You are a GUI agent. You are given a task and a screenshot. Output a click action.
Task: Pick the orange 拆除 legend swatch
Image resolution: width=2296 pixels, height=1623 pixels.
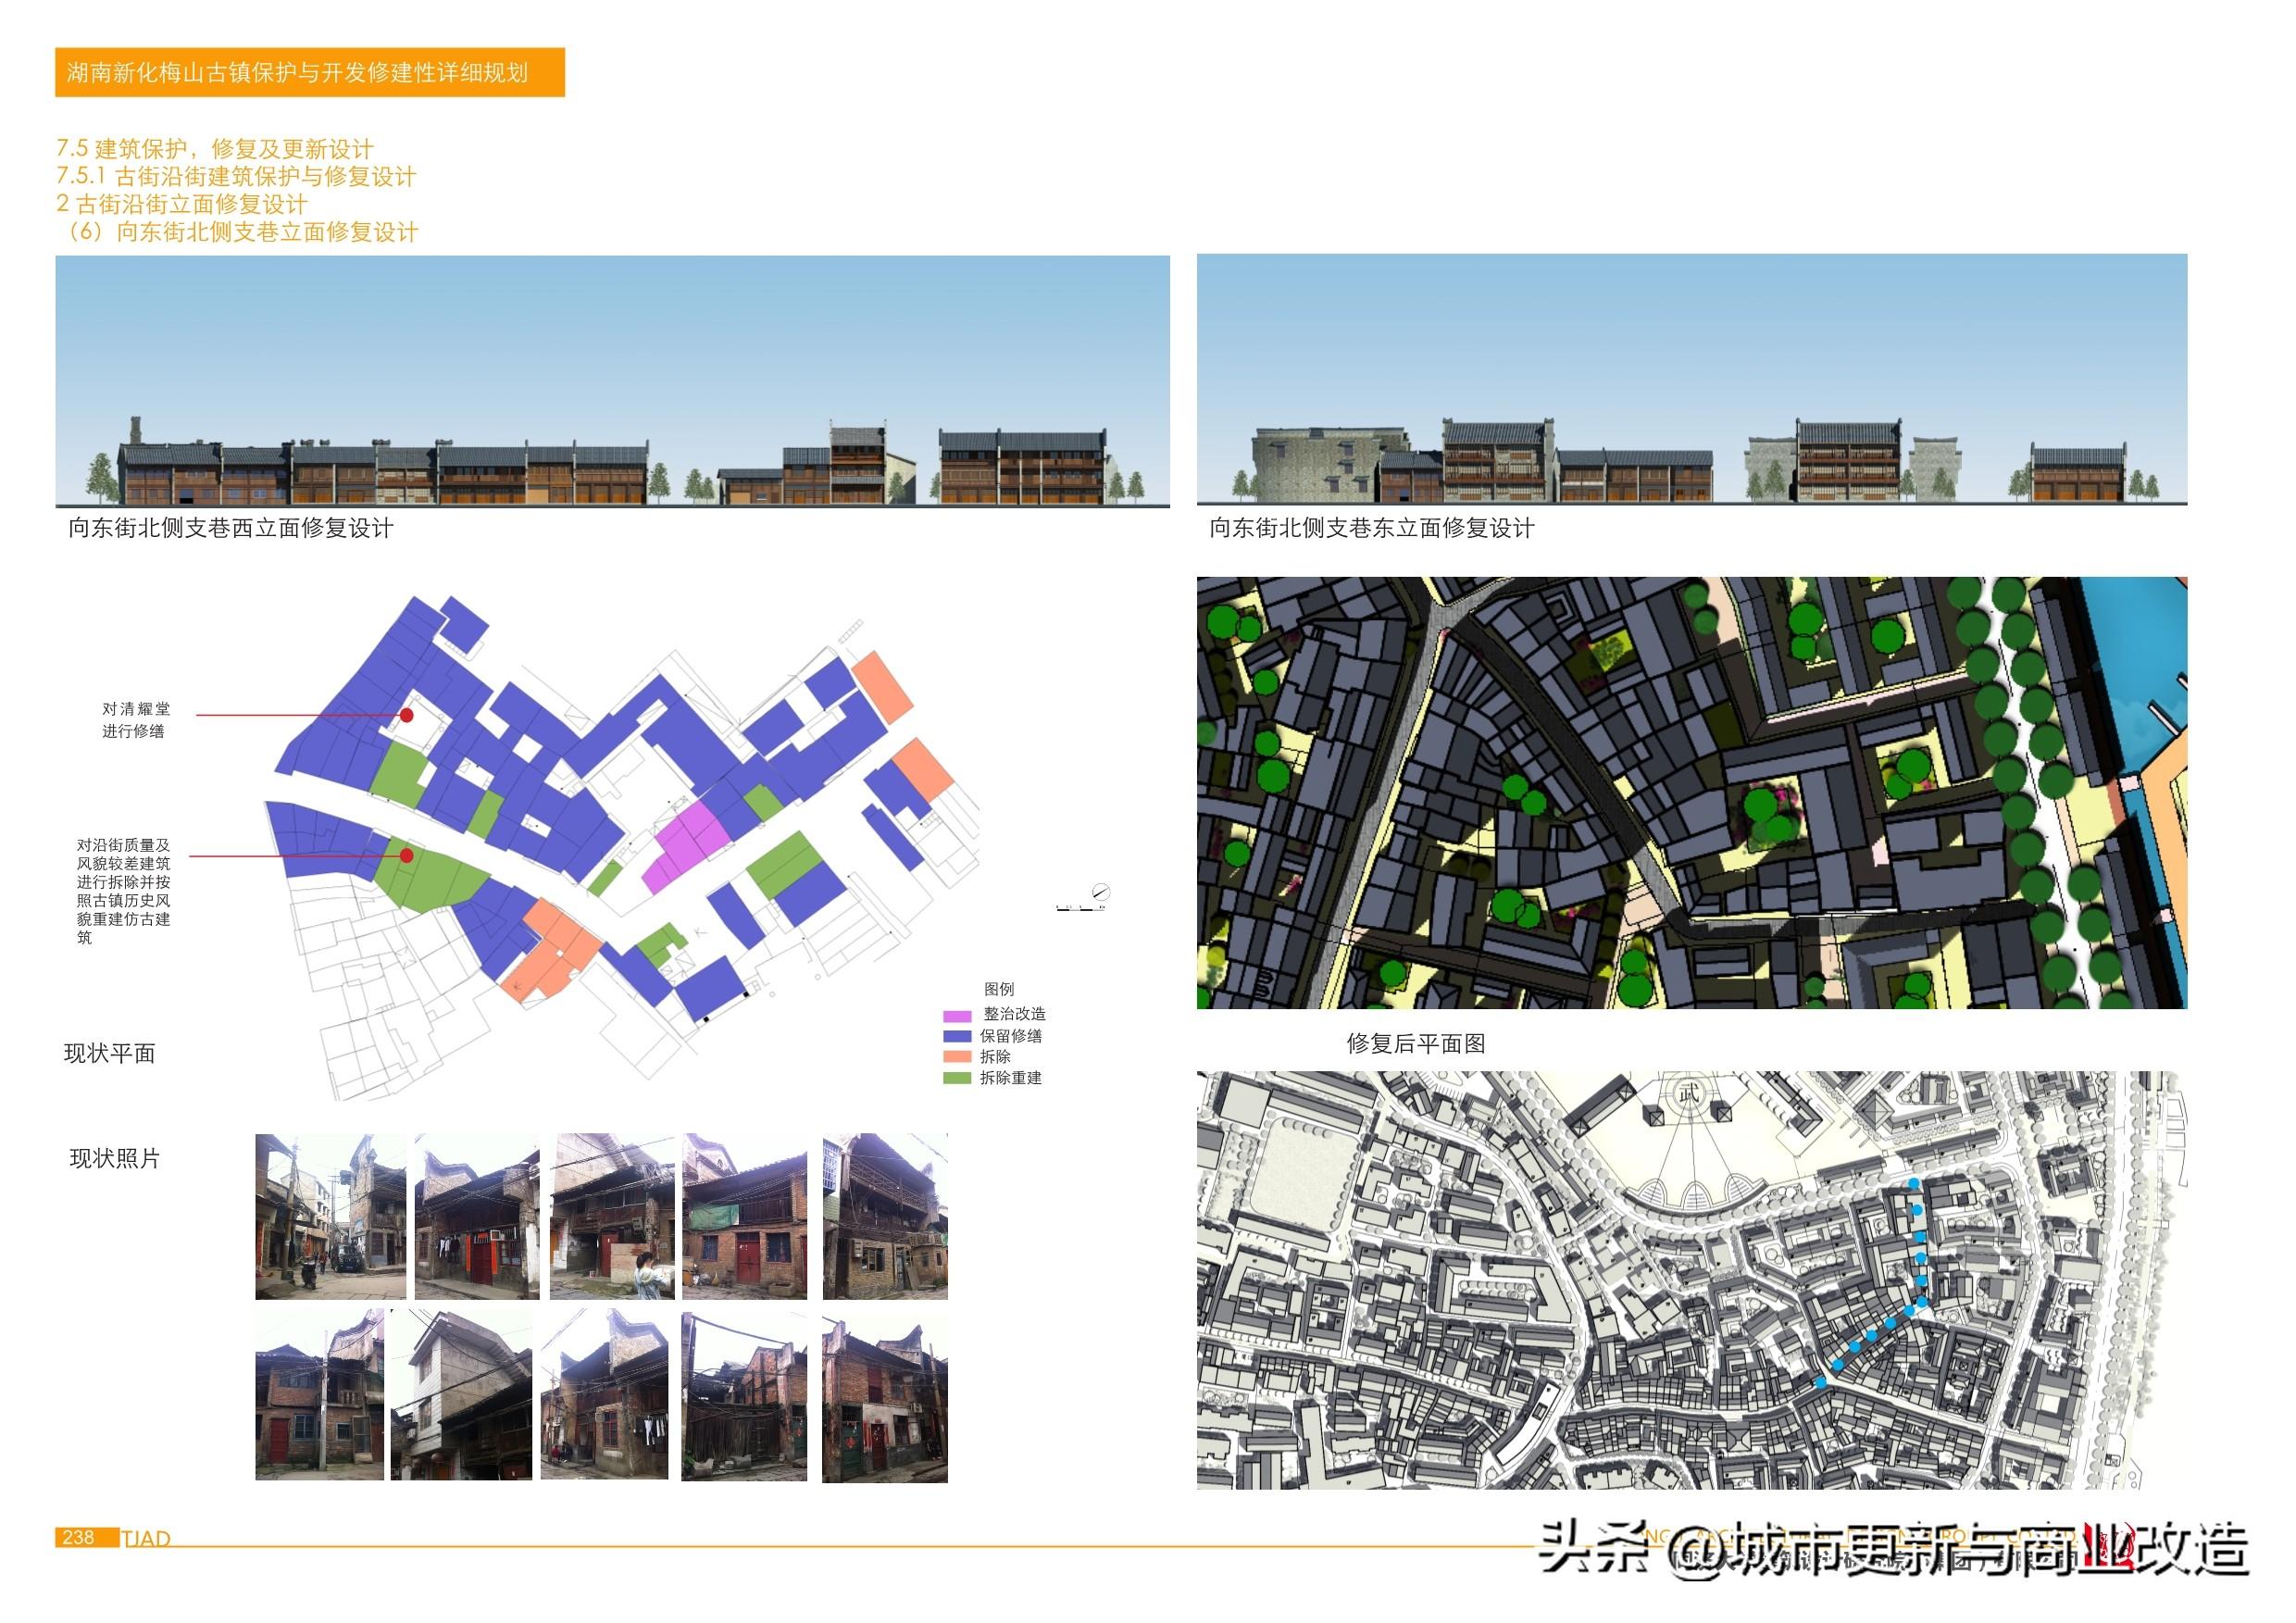coord(957,1057)
